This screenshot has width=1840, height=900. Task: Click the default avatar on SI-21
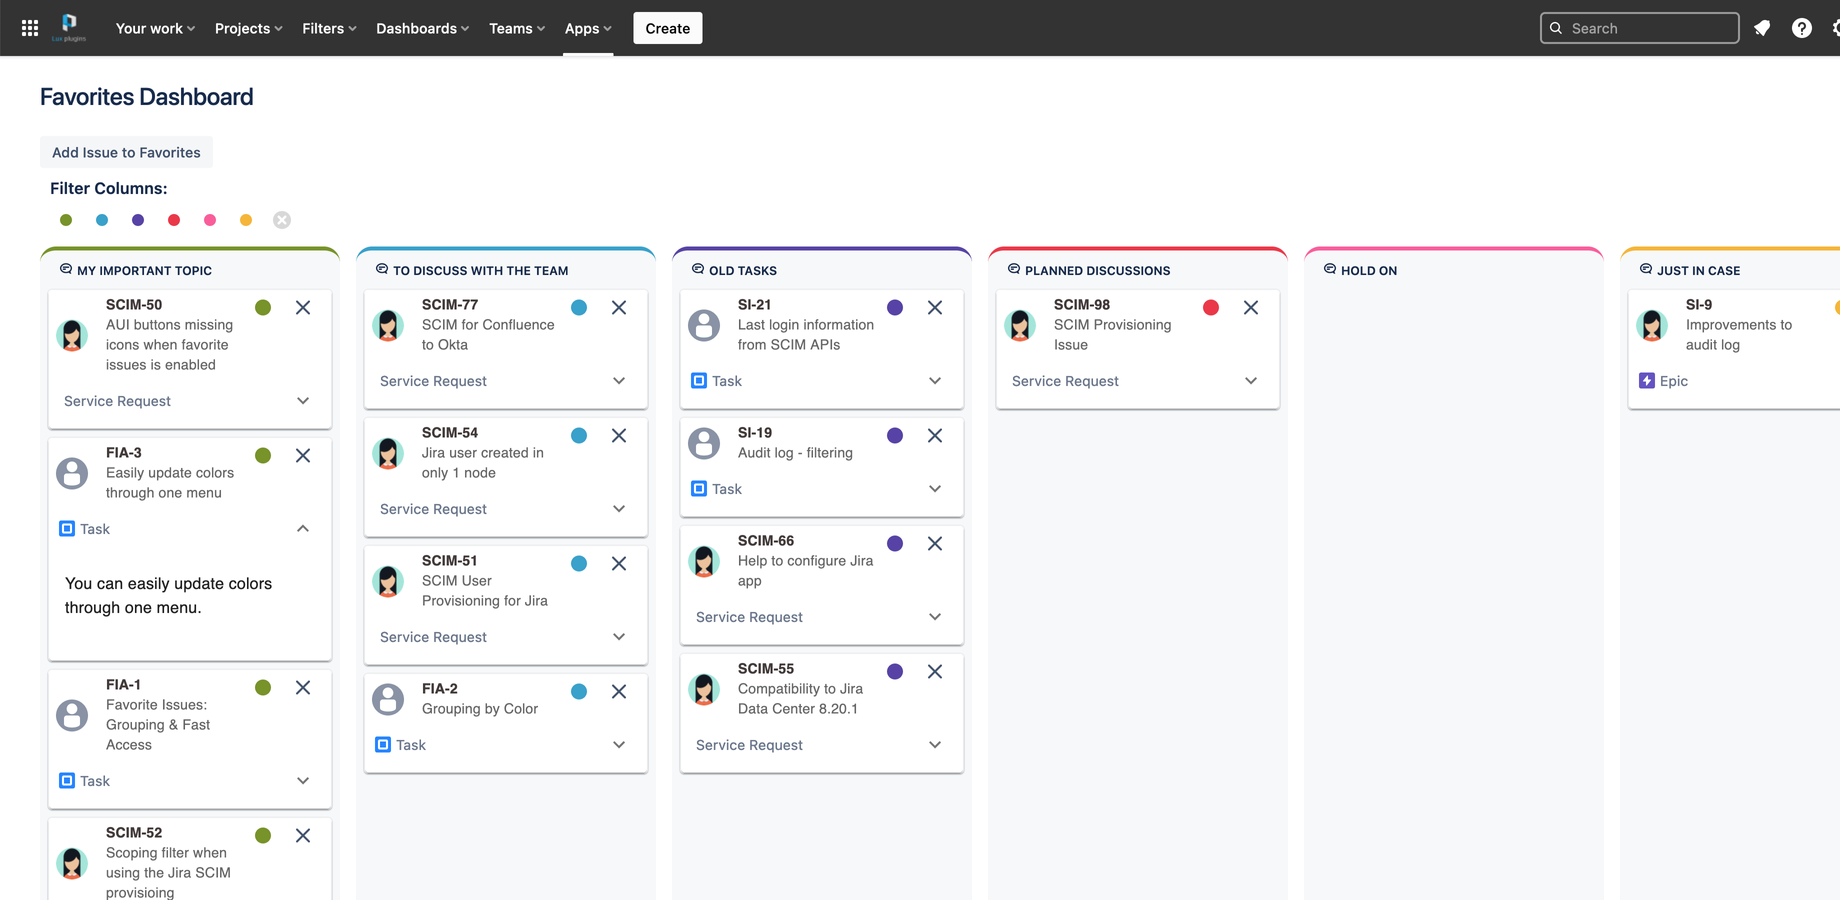click(704, 325)
